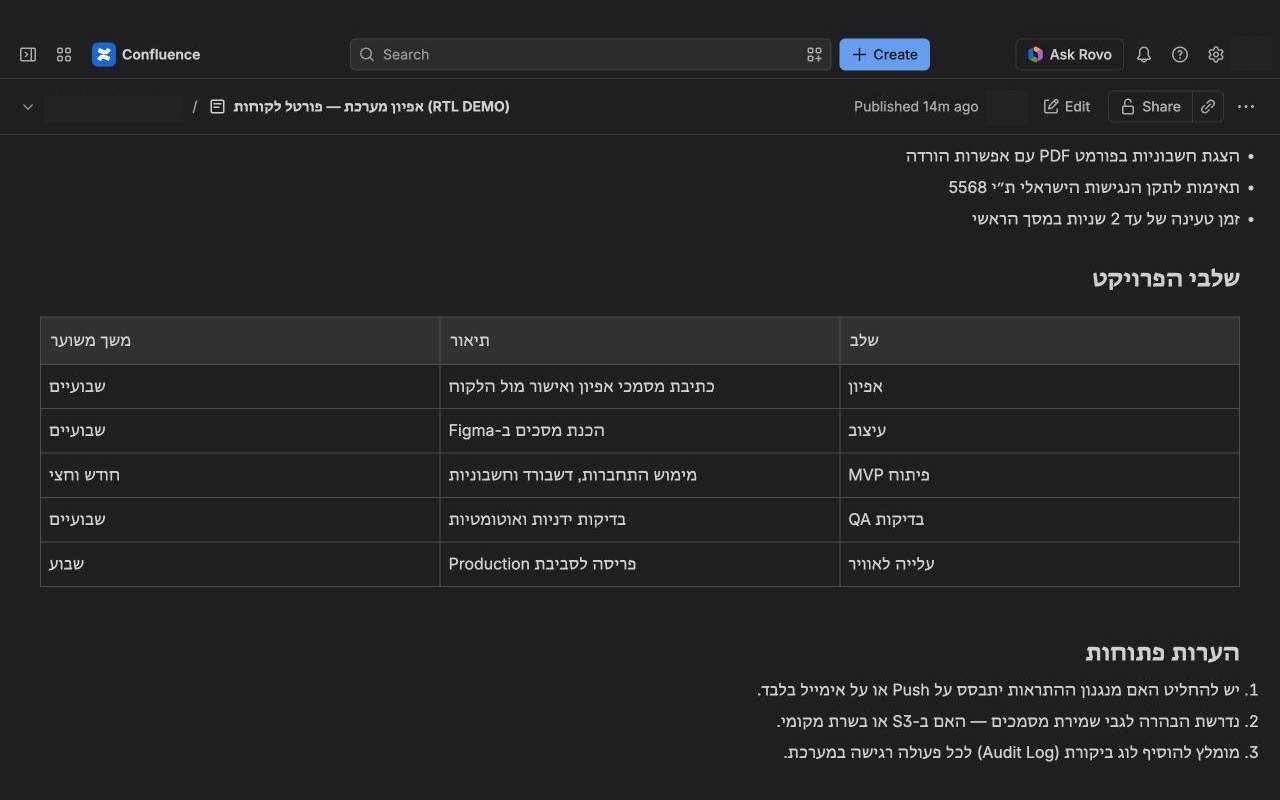Click the bullet mentioning PDF invoices

tap(1072, 156)
